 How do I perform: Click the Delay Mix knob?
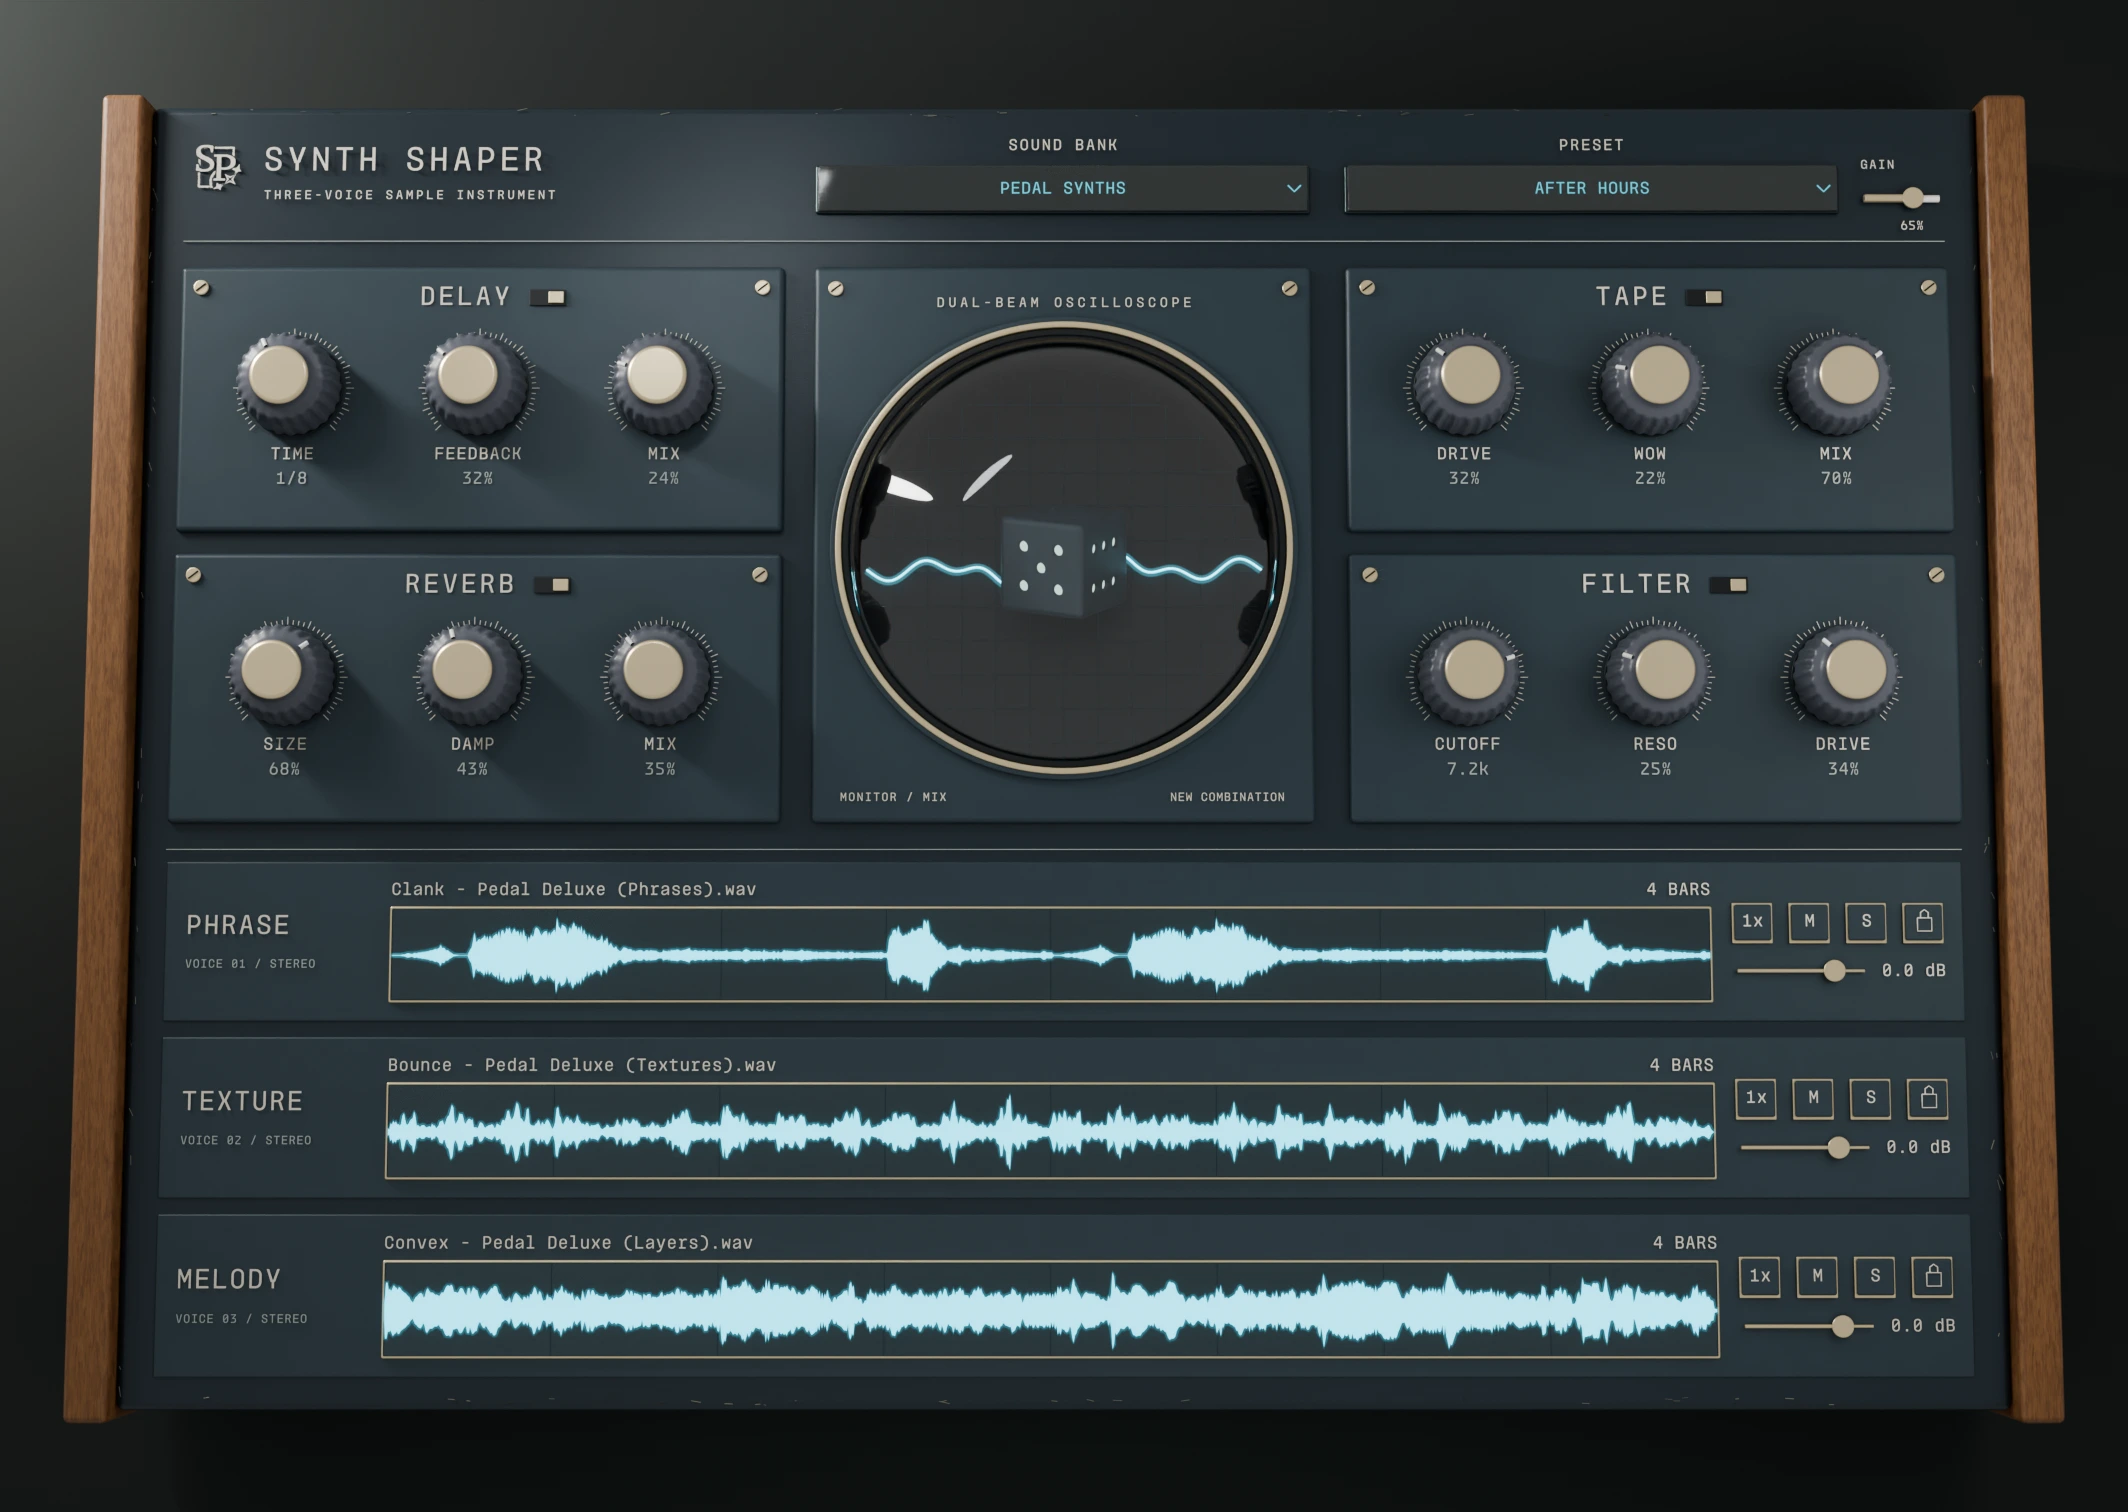tap(662, 385)
